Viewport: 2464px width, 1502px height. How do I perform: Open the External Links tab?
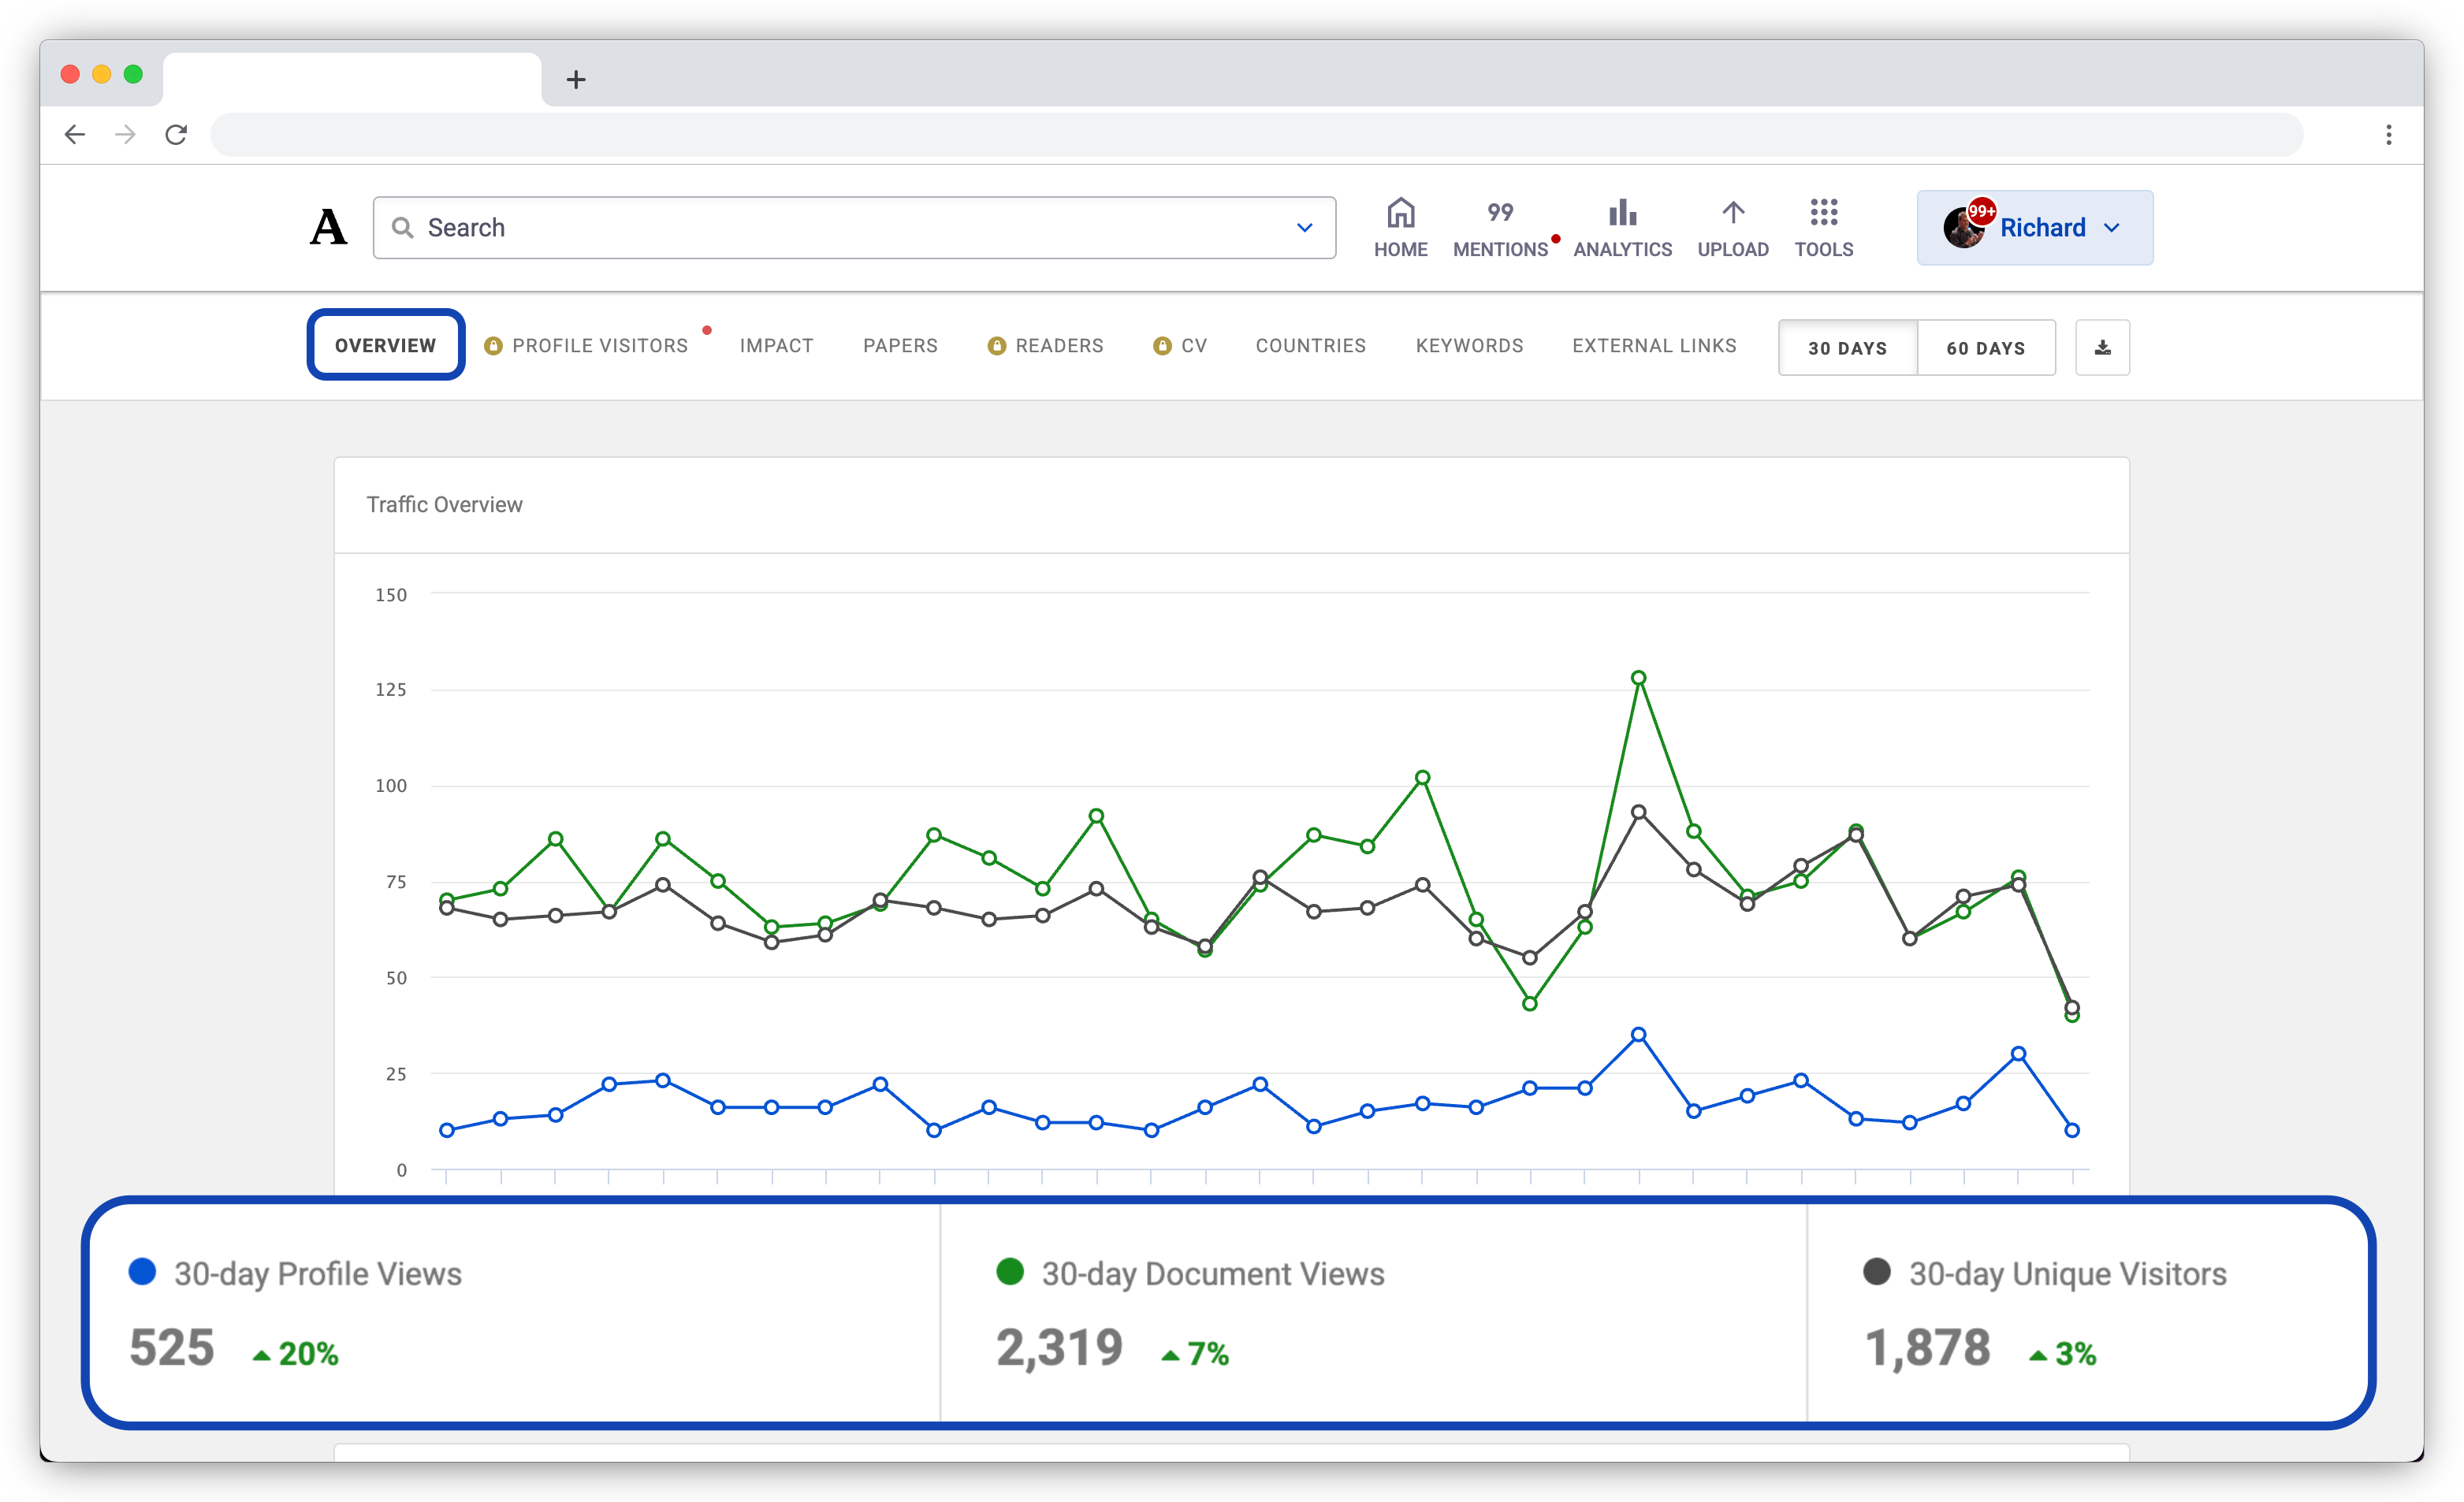click(1654, 345)
